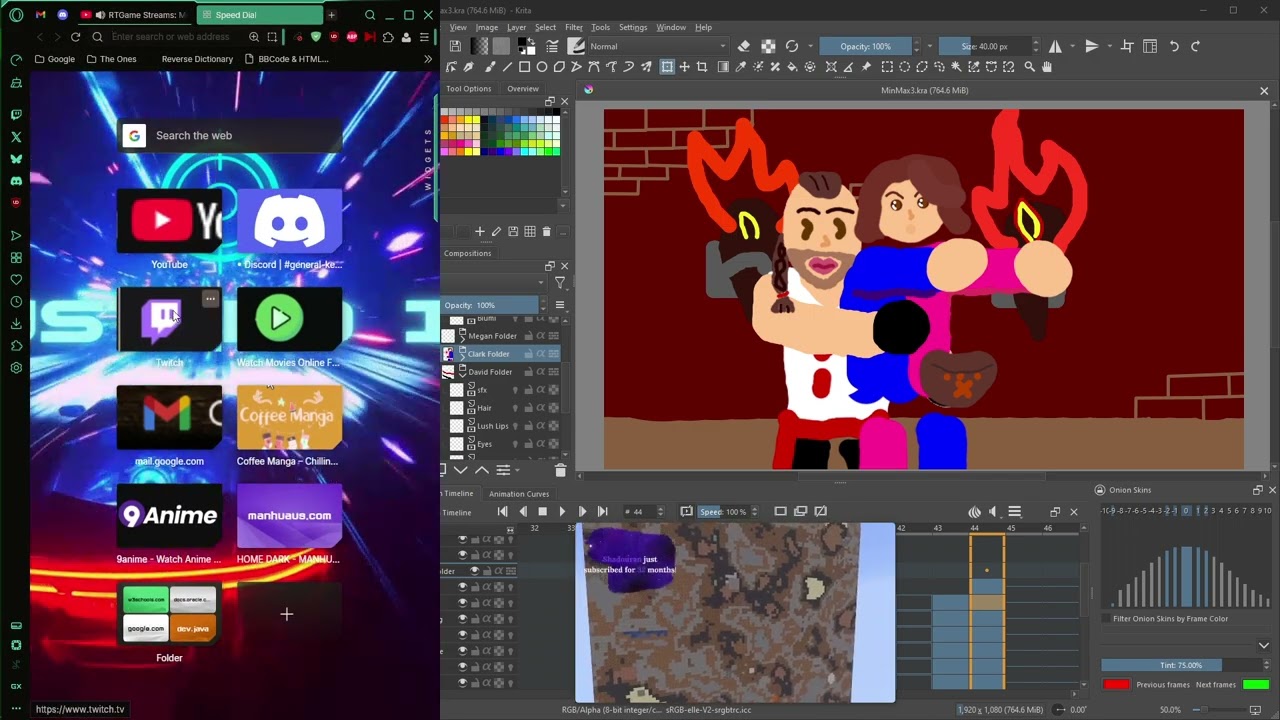Viewport: 1280px width, 720px height.
Task: Select the Line tool in Krita
Action: [508, 67]
